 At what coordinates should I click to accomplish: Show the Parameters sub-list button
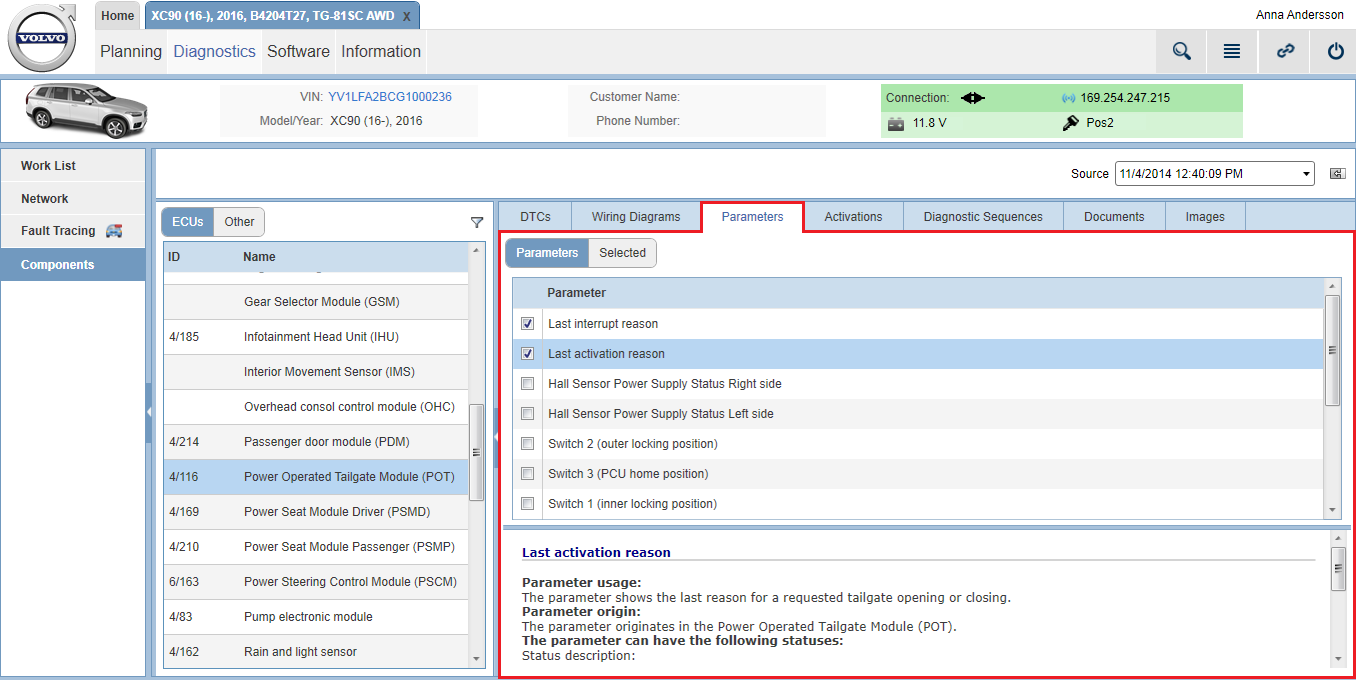coord(547,253)
